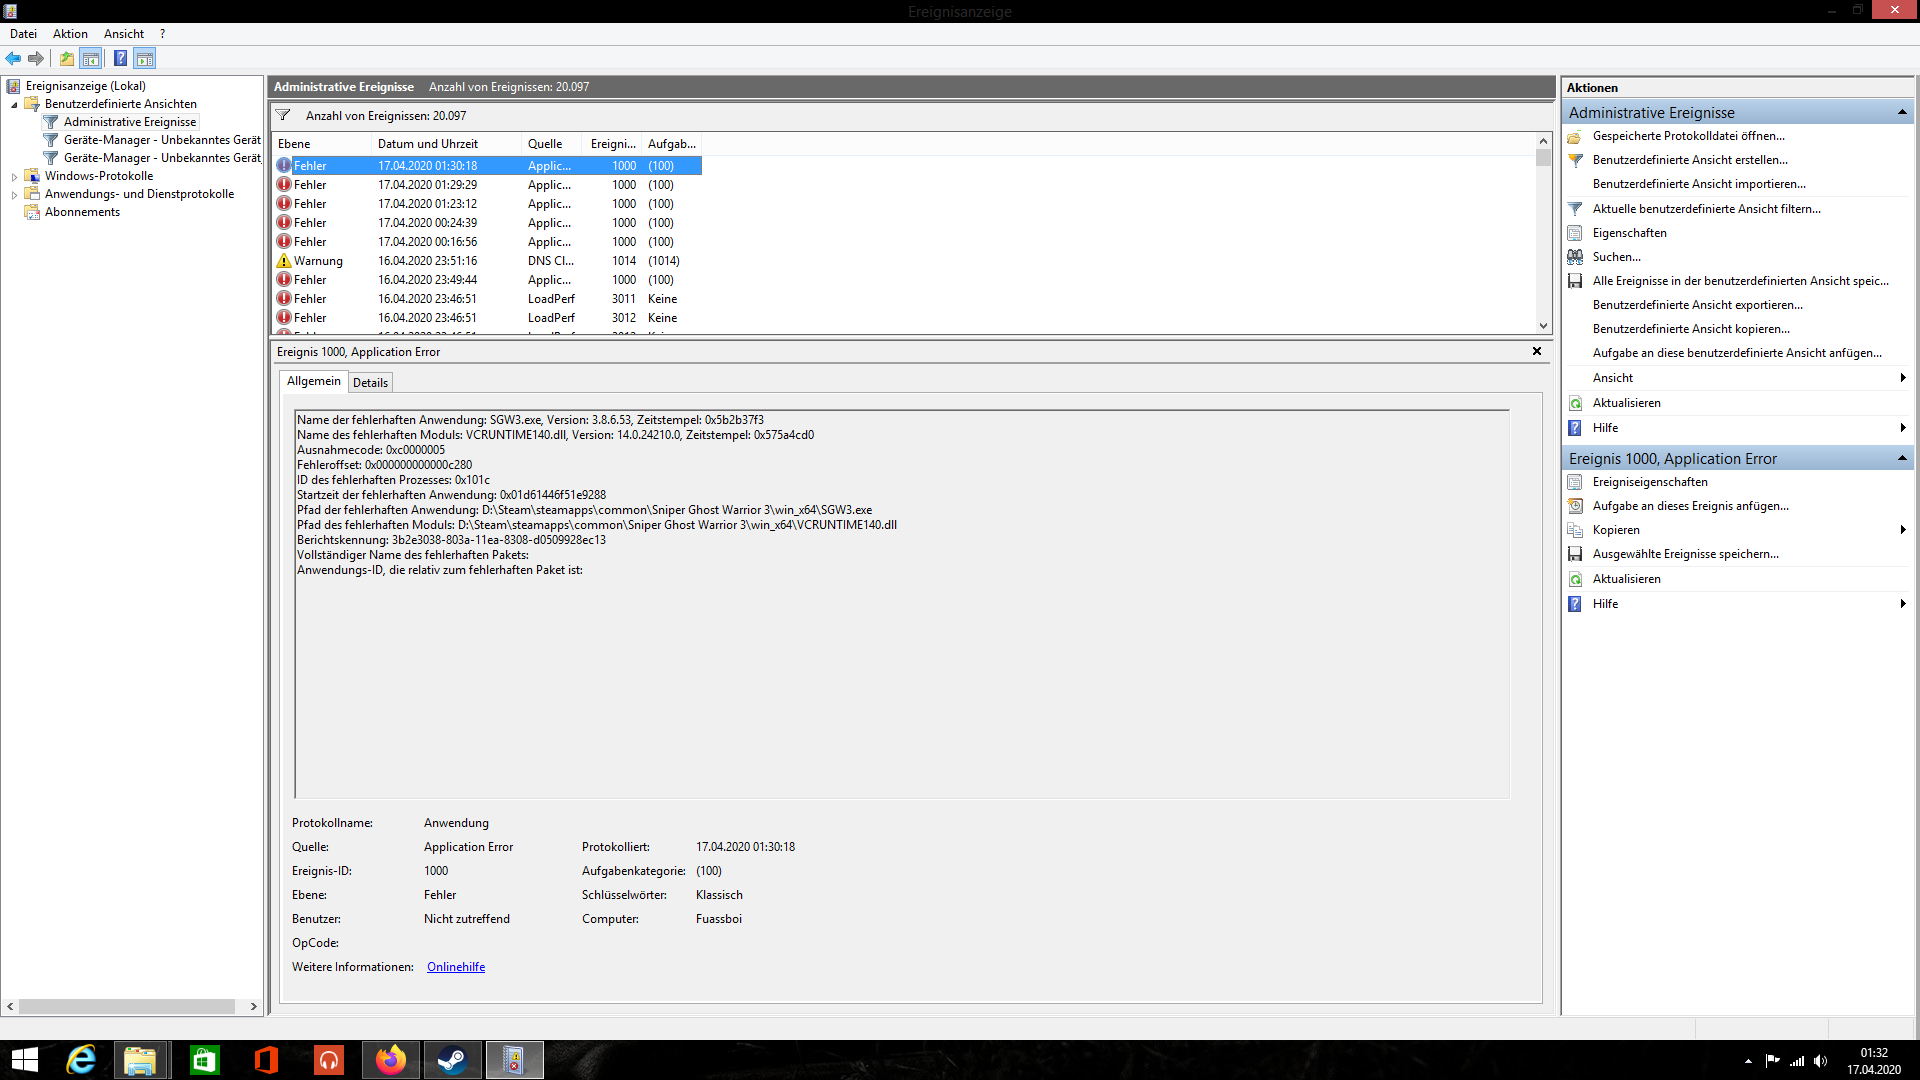Click the up-one-level folder toolbar icon
The image size is (1920, 1080).
tap(66, 58)
